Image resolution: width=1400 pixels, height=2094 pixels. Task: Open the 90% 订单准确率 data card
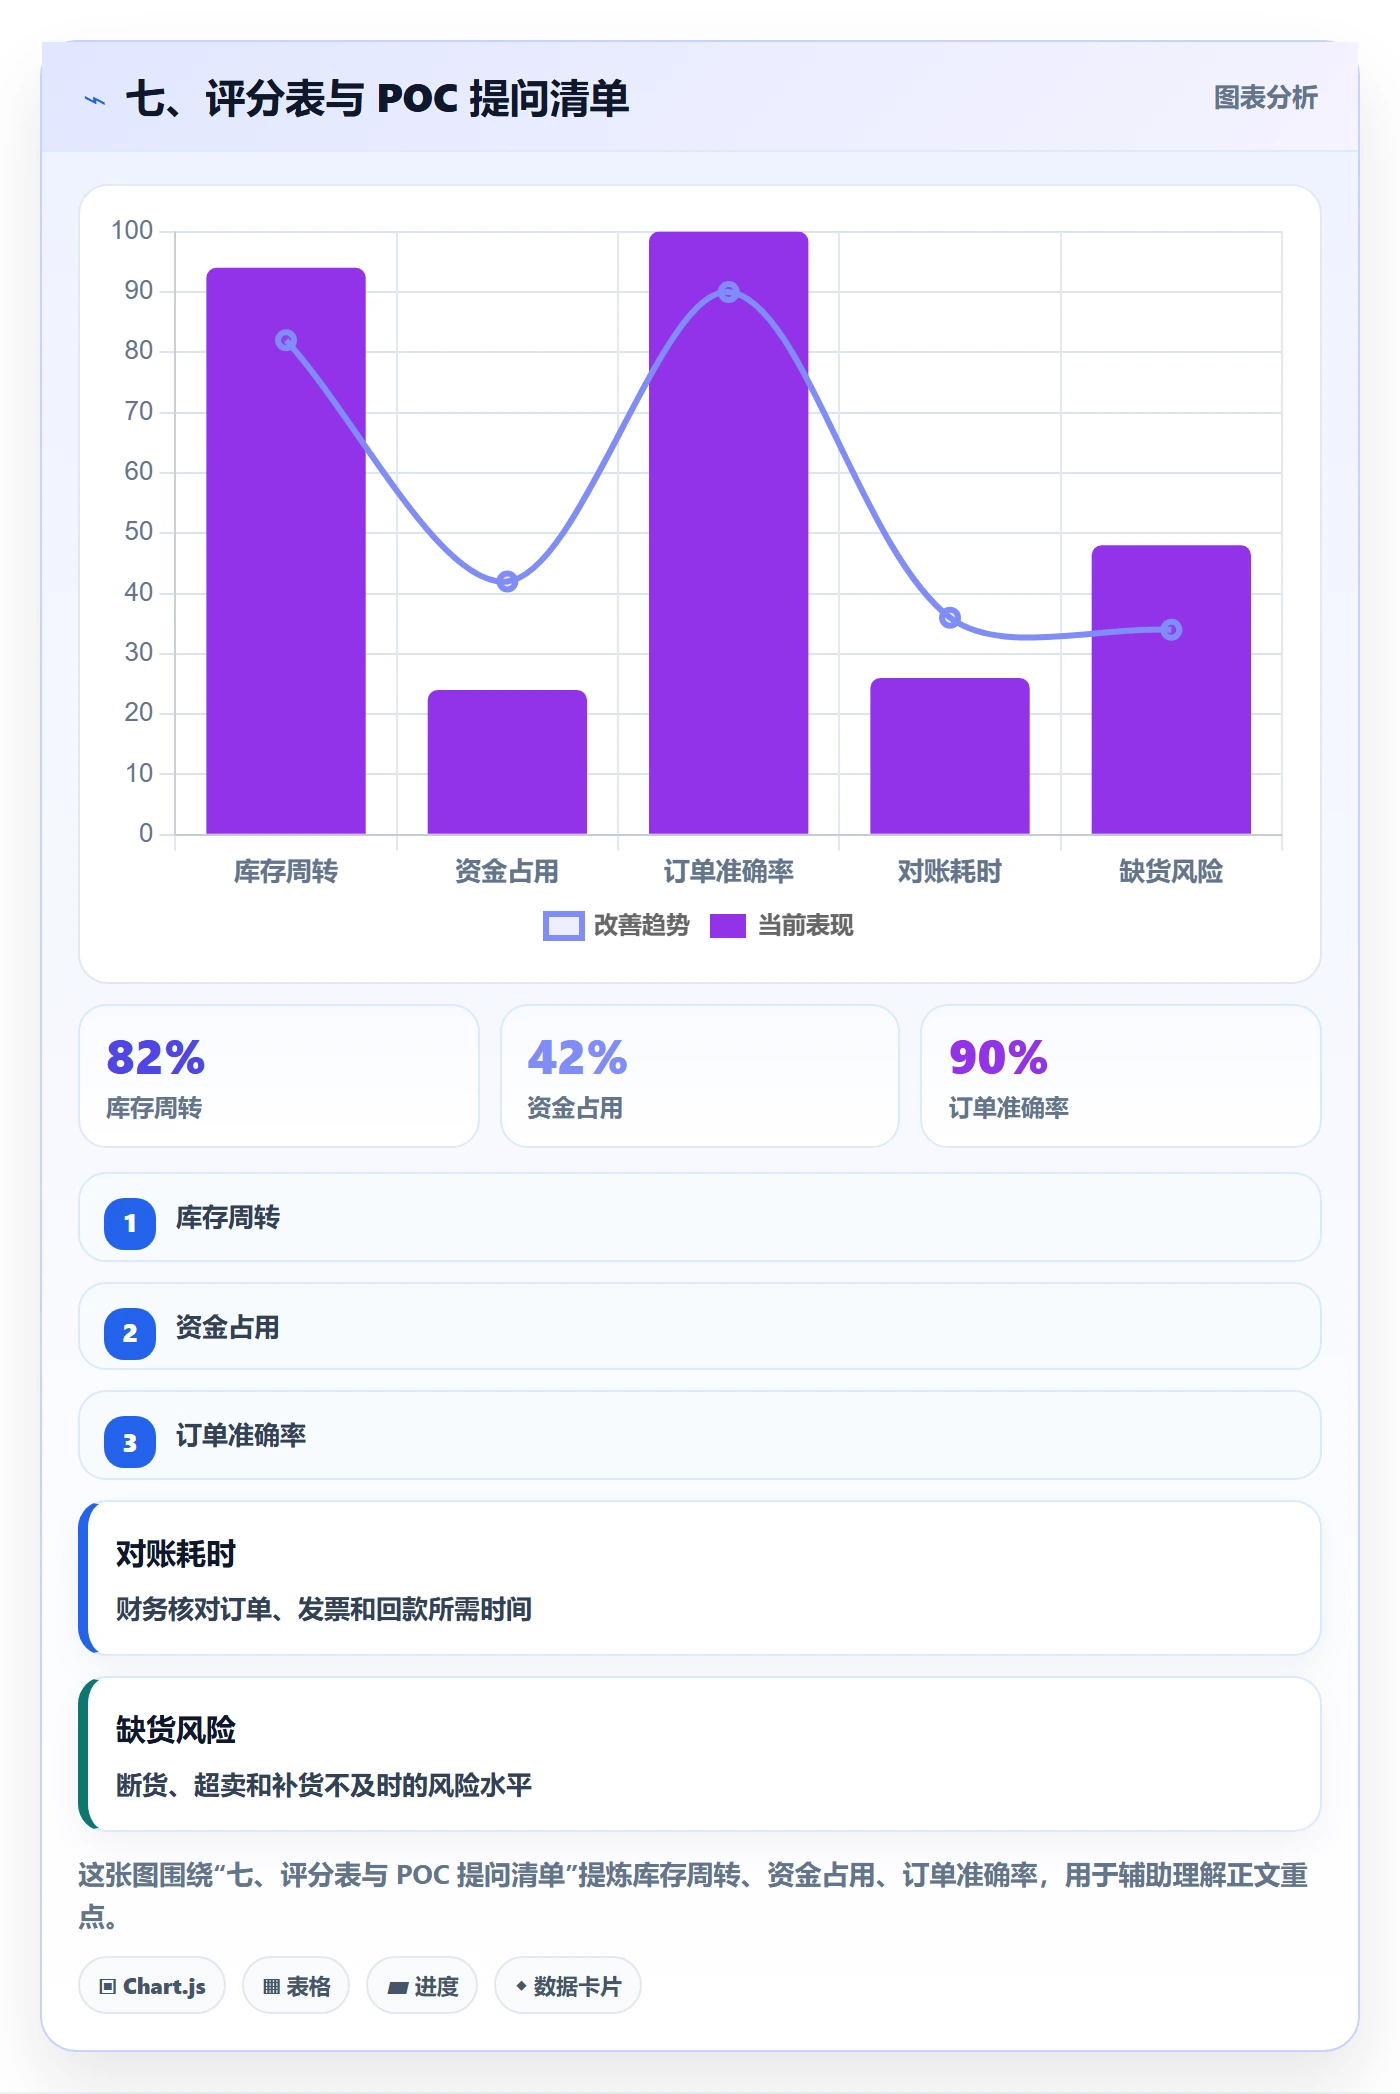(1121, 1076)
